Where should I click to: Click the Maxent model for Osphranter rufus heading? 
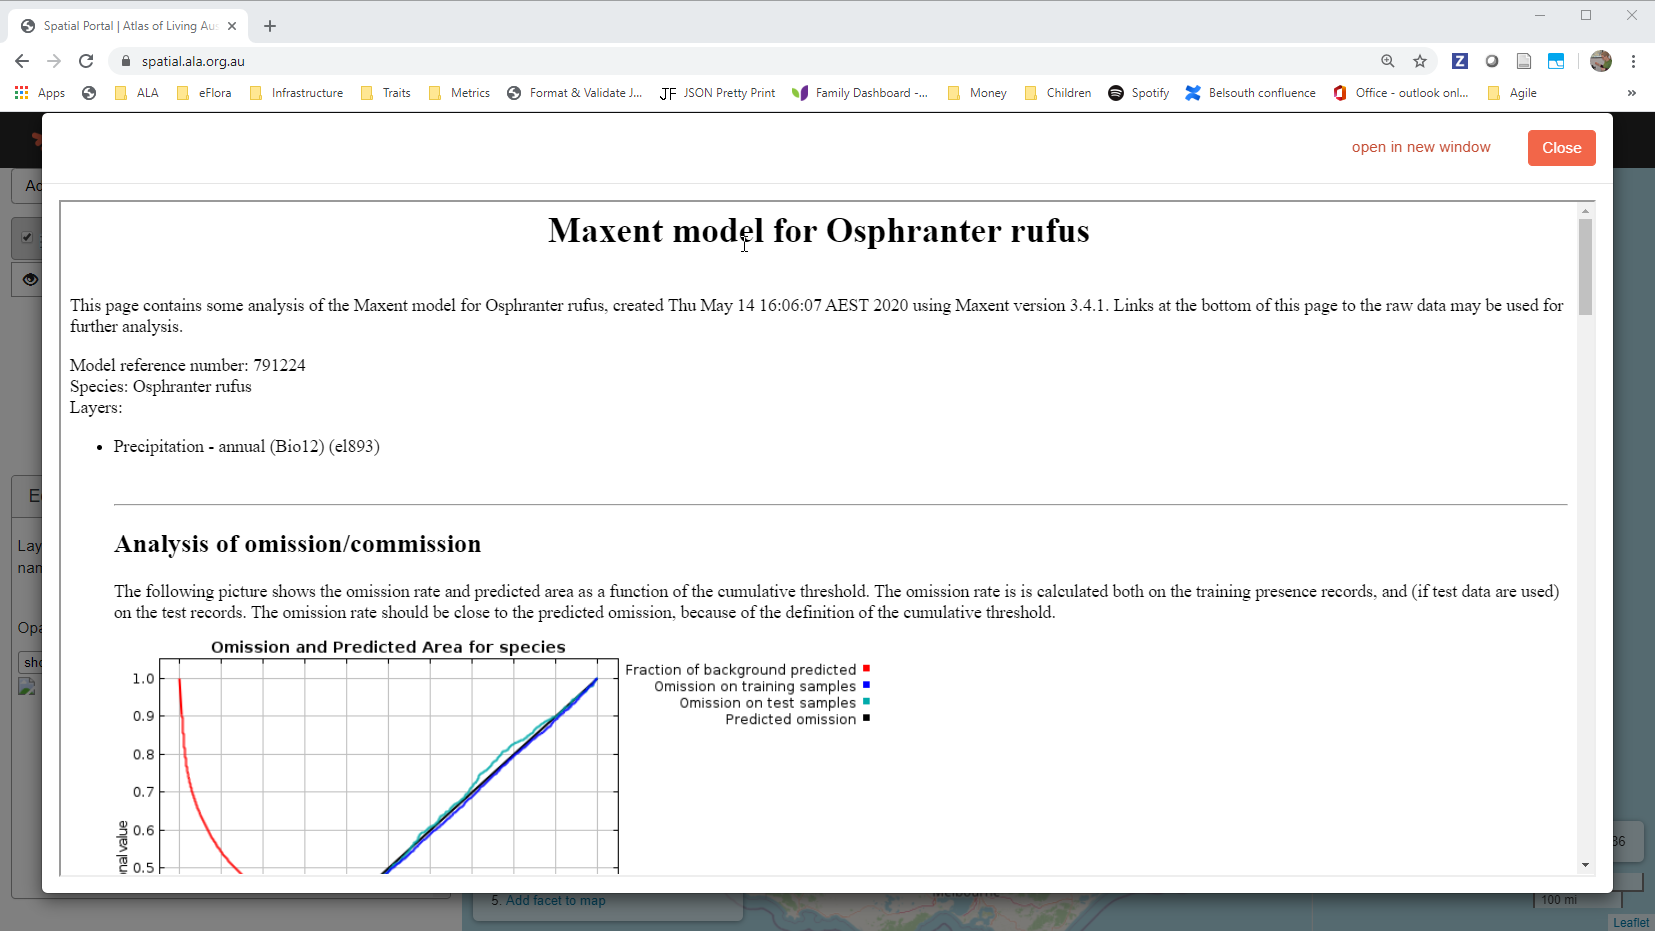tap(818, 231)
